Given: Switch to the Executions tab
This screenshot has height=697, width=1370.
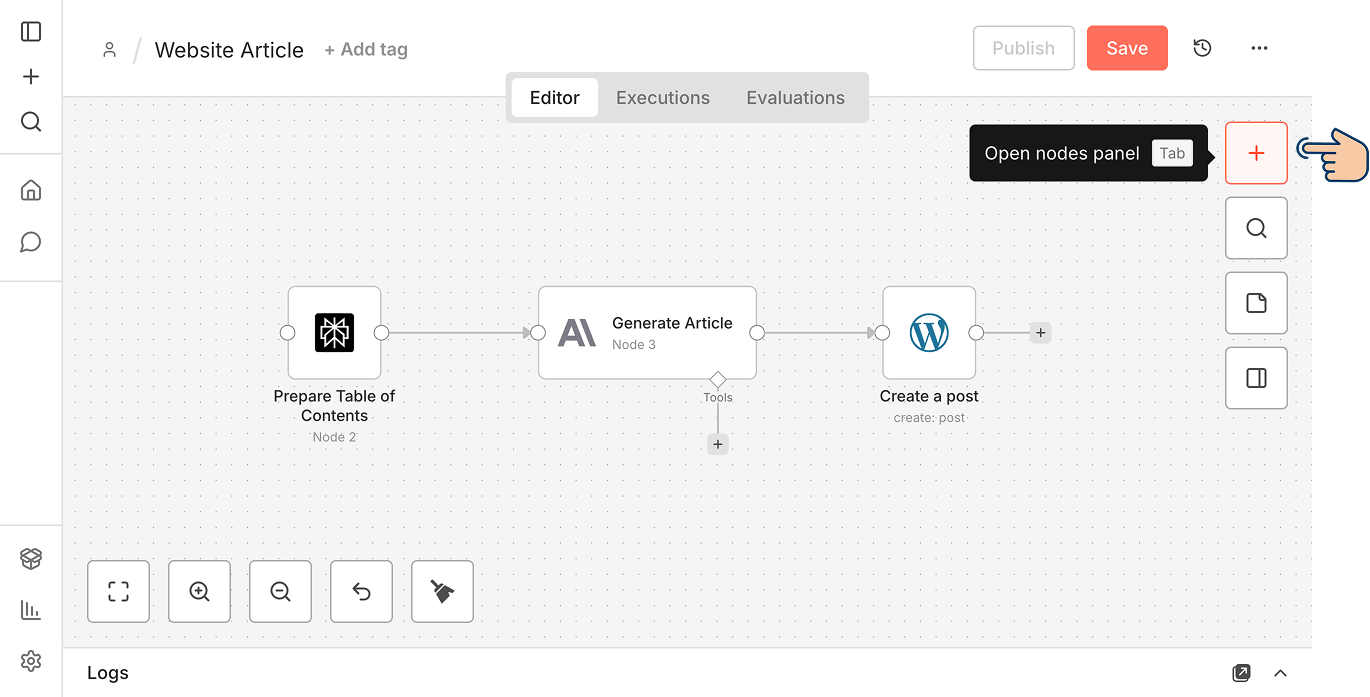Looking at the screenshot, I should click(x=663, y=97).
